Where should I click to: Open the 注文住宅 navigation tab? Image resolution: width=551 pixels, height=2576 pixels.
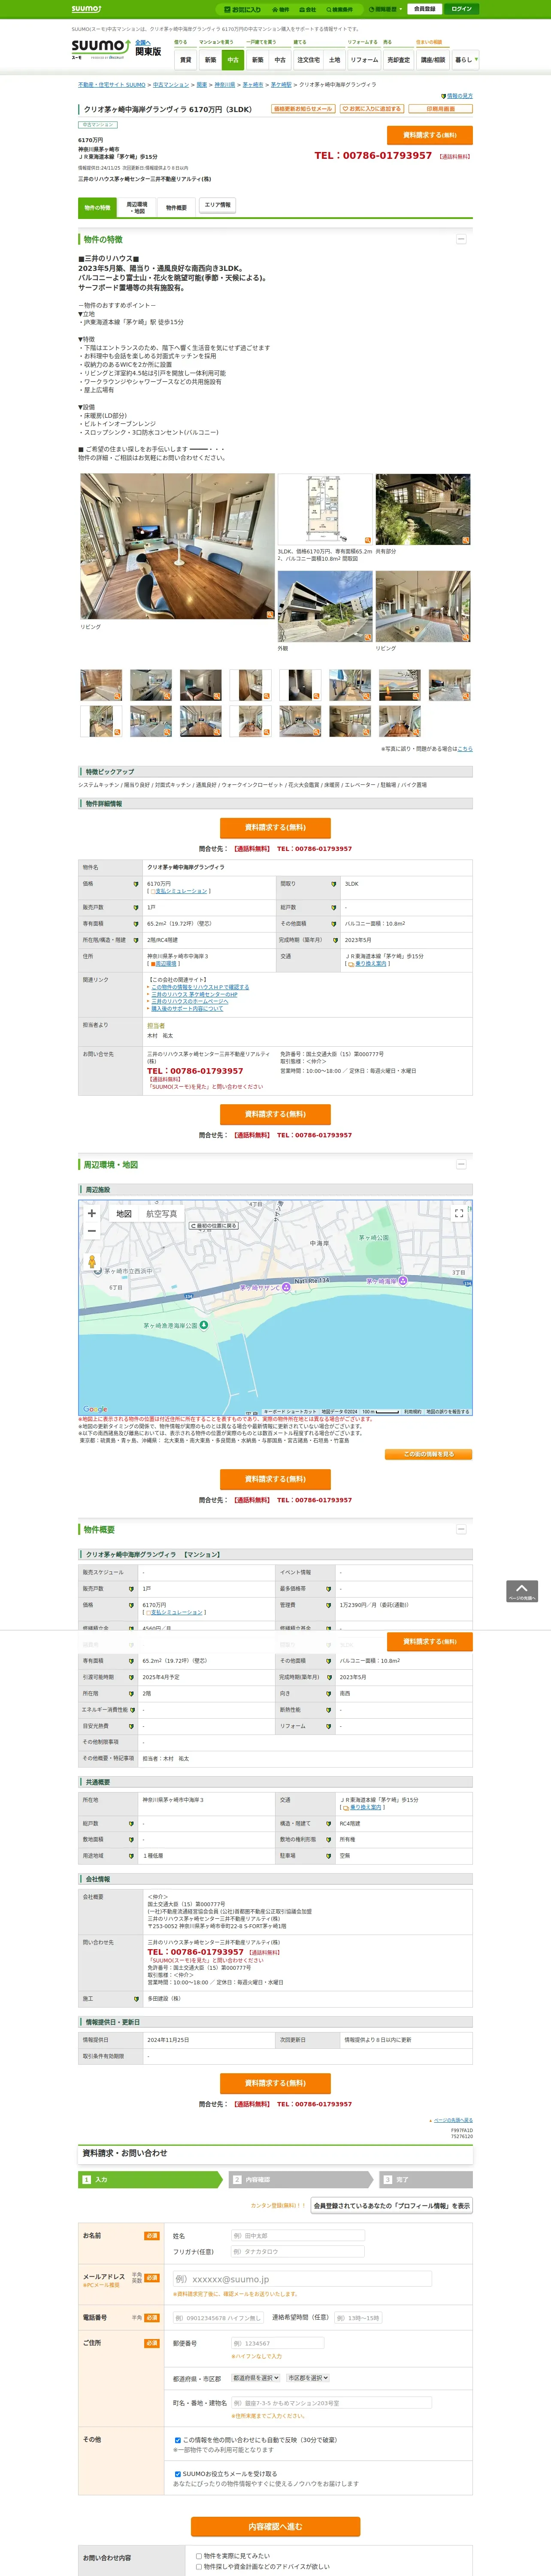click(308, 60)
